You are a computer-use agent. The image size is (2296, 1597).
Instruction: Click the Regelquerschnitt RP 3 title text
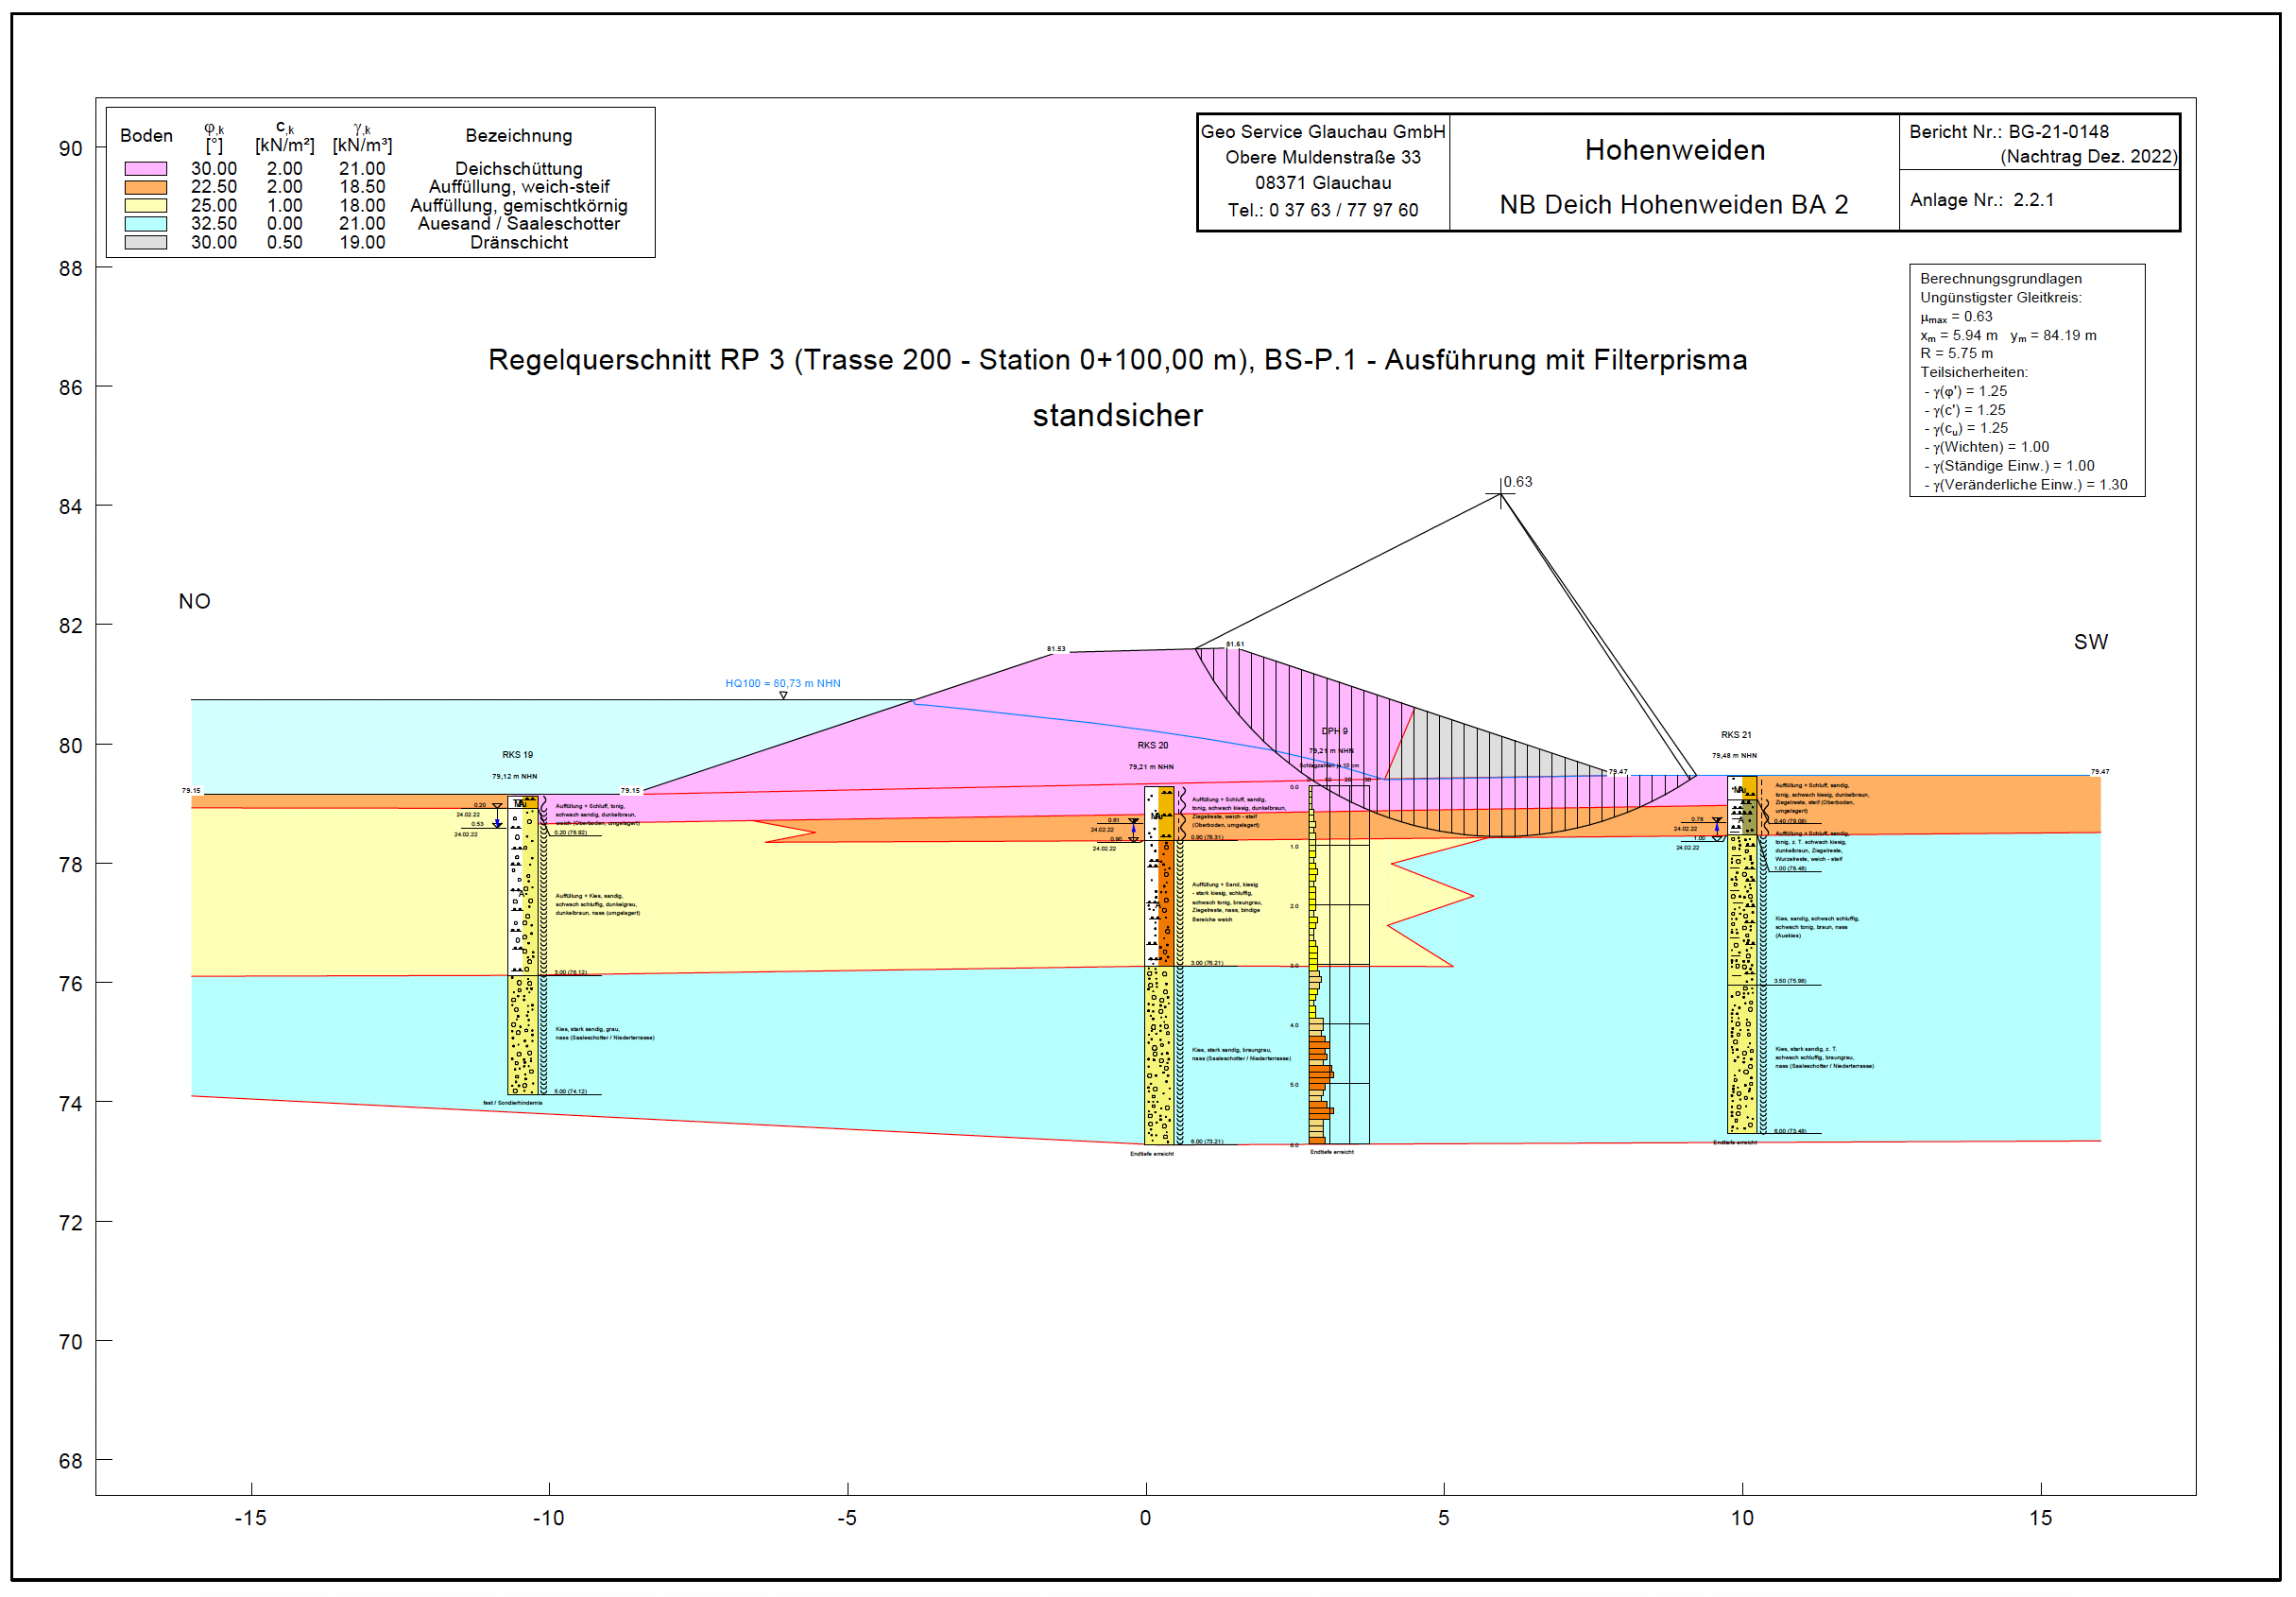click(1117, 360)
